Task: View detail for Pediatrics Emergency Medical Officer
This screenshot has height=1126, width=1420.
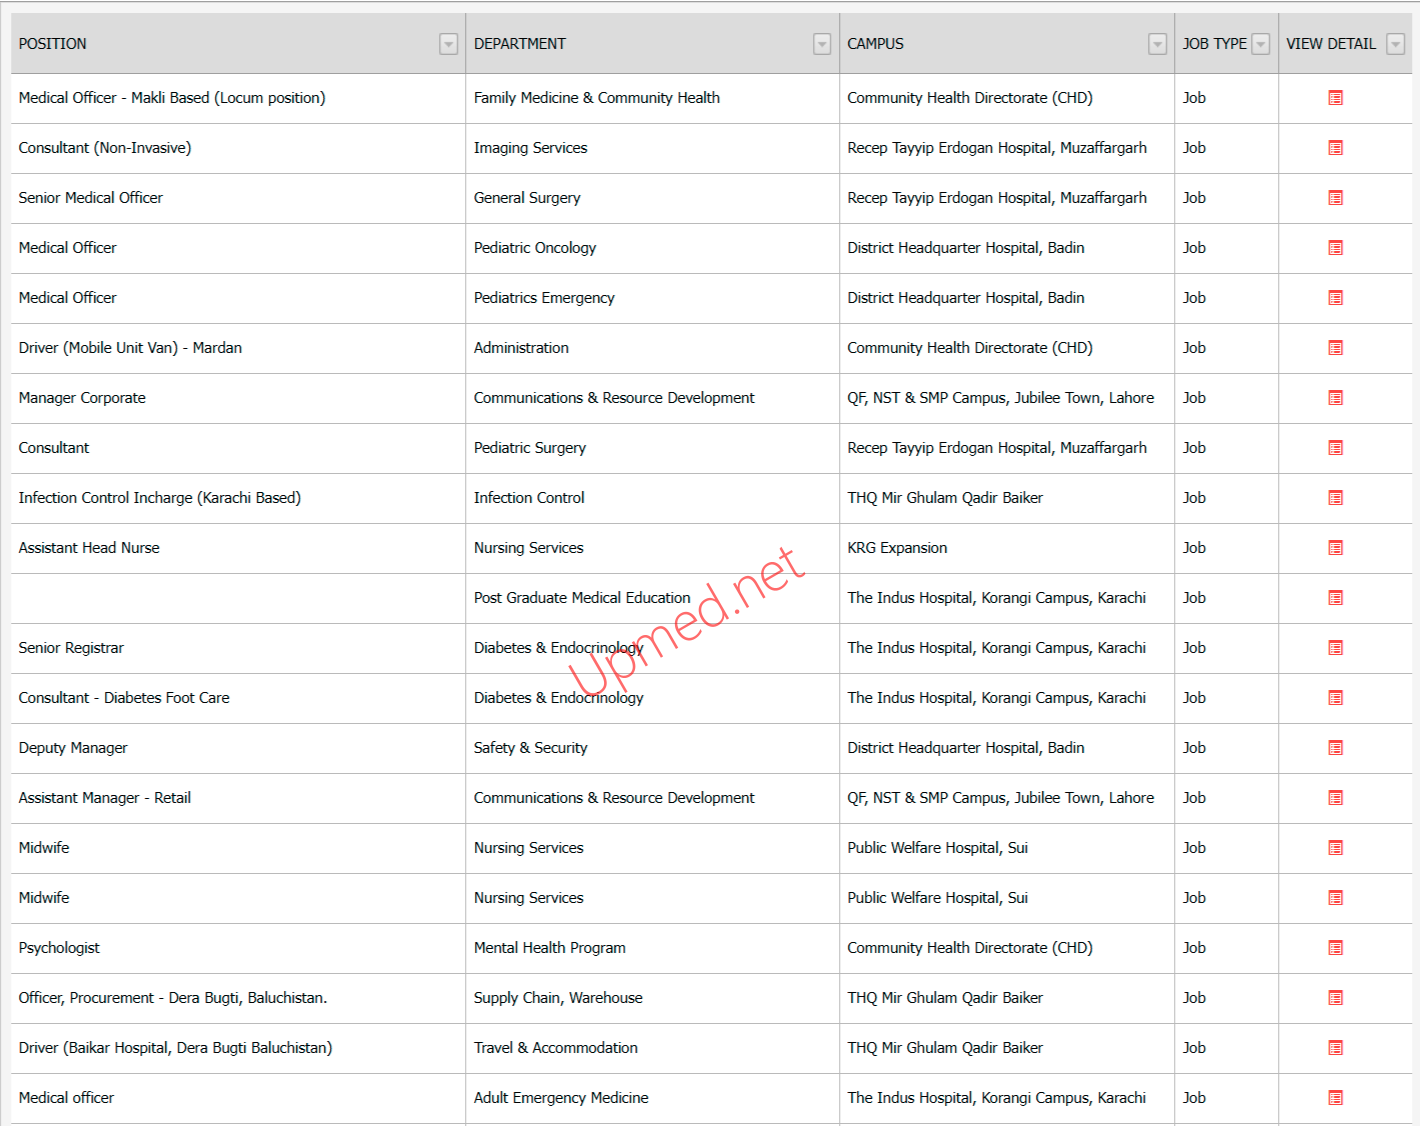Action: 1335,298
